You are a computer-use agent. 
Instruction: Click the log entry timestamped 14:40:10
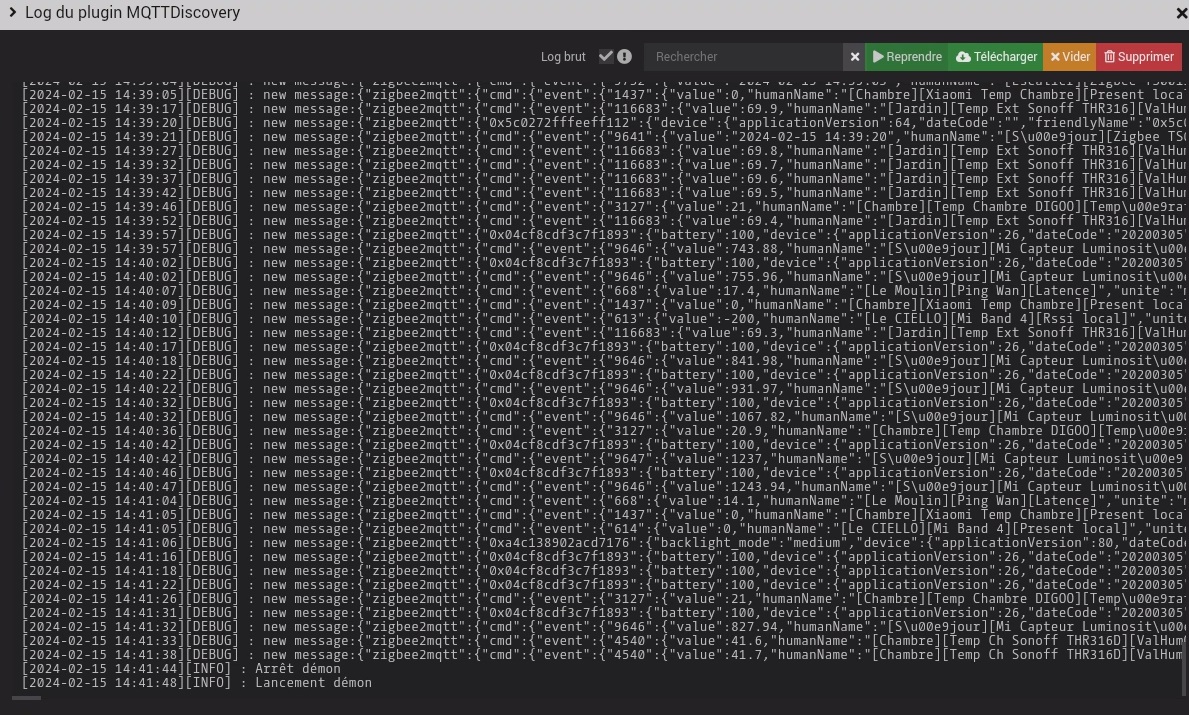[x=603, y=318]
